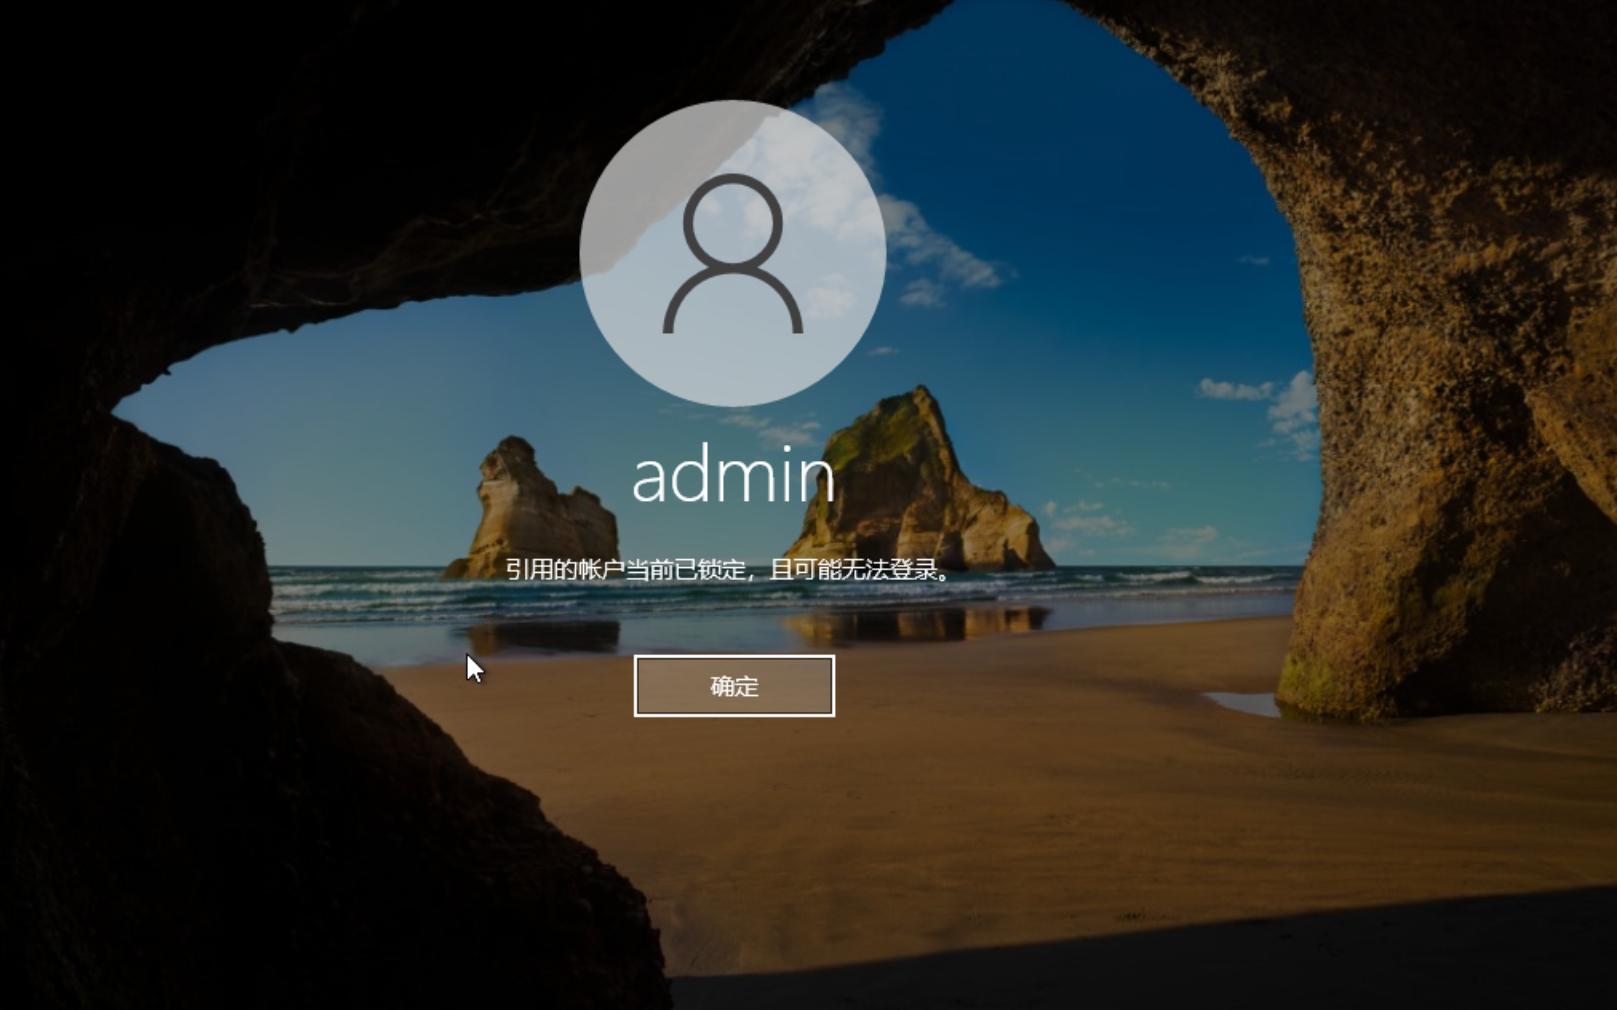This screenshot has width=1617, height=1010.
Task: Select the account name label below the avatar
Action: point(732,476)
